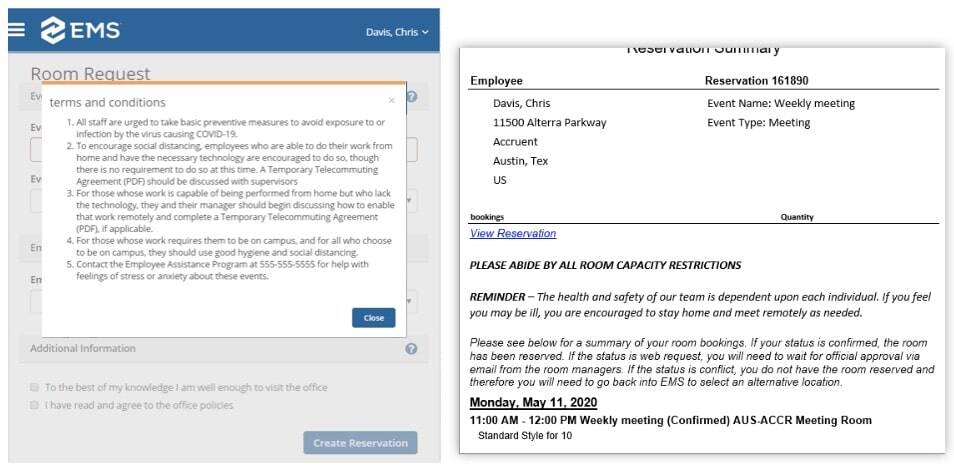Click the Create Reservation button
Image resolution: width=954 pixels, height=473 pixels.
(360, 443)
